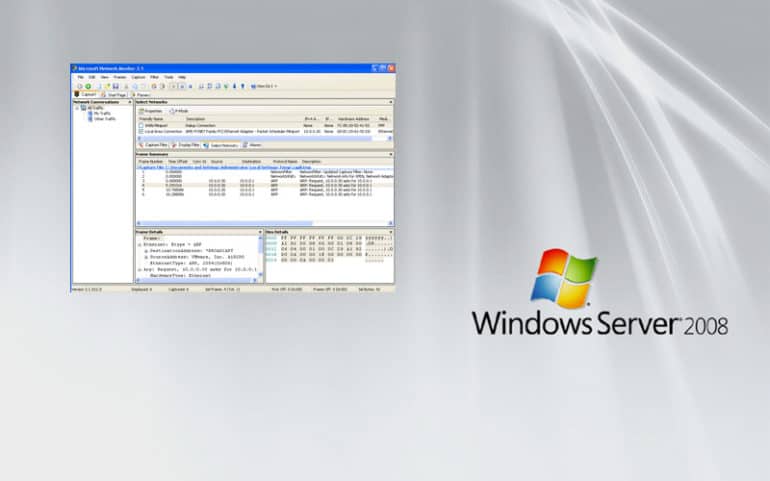Select frame 4 highlighted ARP row

pyautogui.click(x=265, y=185)
